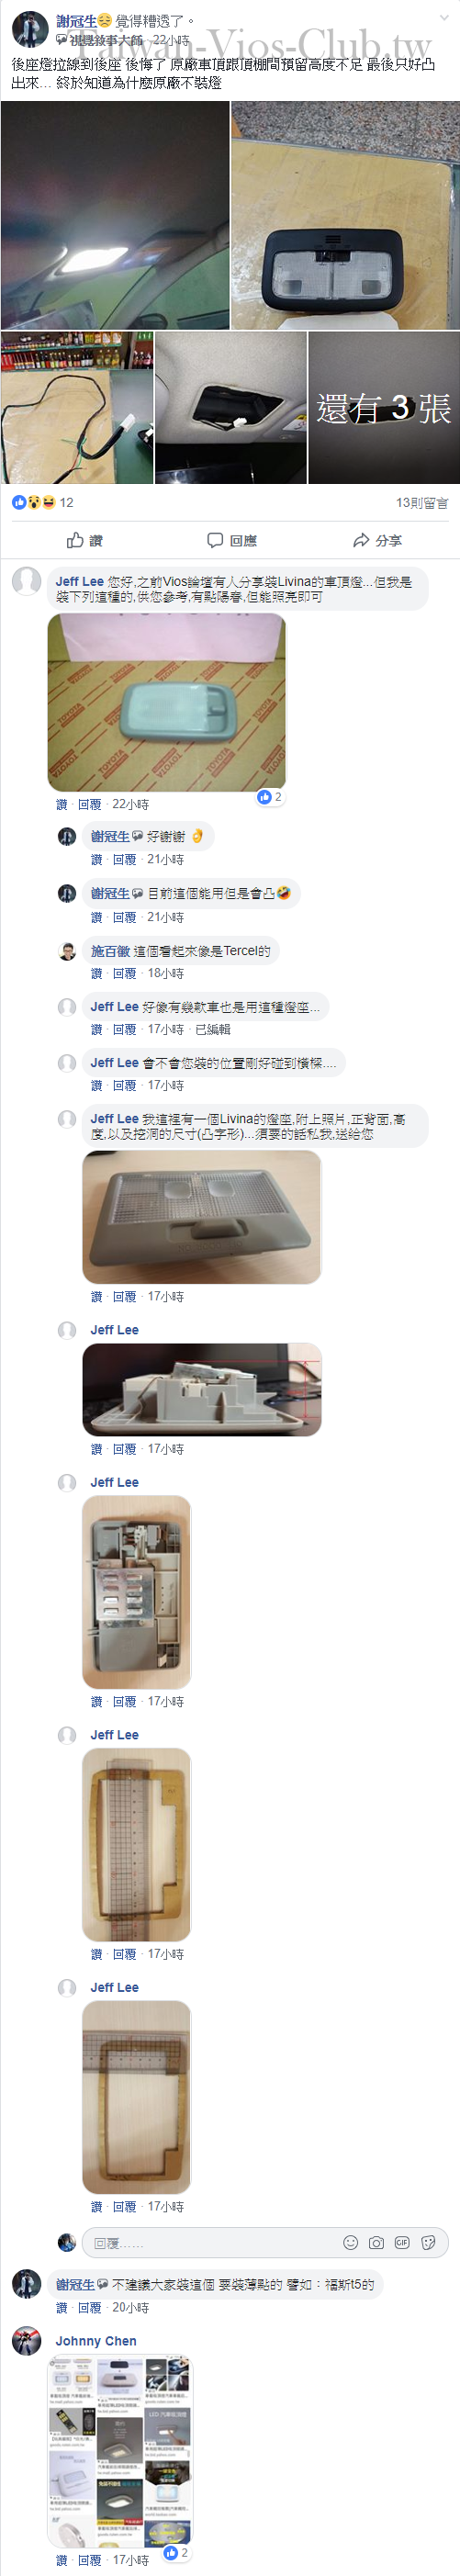Open the ceiling light photo thumbnail
The height and width of the screenshot is (2576, 460).
pyautogui.click(x=115, y=215)
